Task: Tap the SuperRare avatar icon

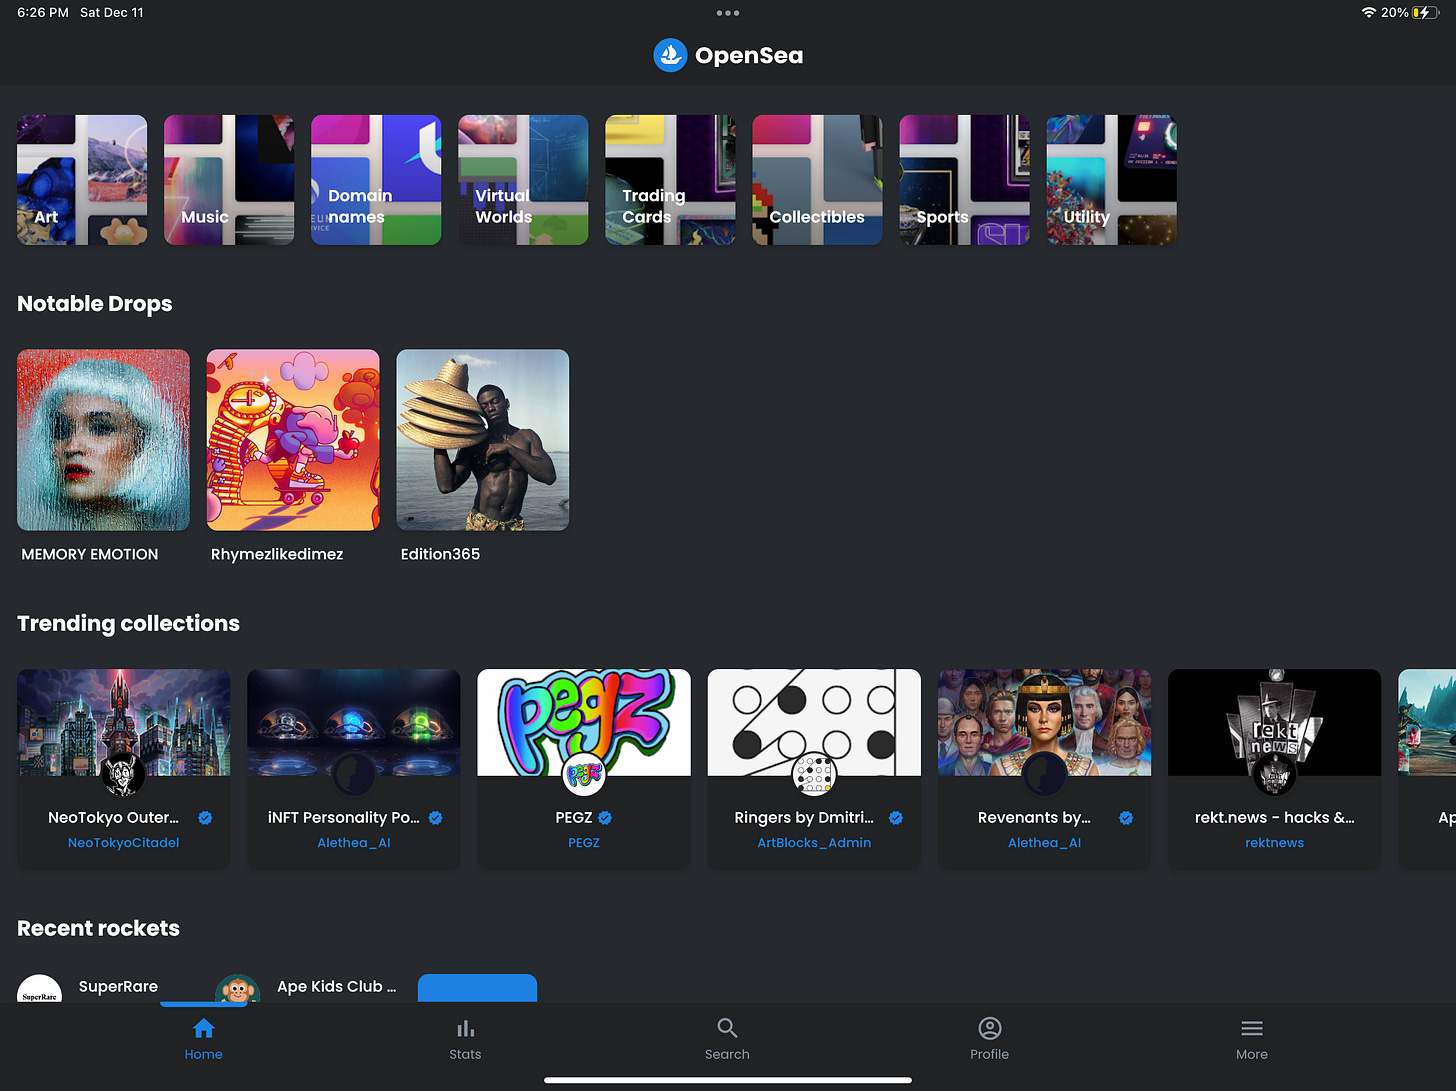Action: coord(40,990)
